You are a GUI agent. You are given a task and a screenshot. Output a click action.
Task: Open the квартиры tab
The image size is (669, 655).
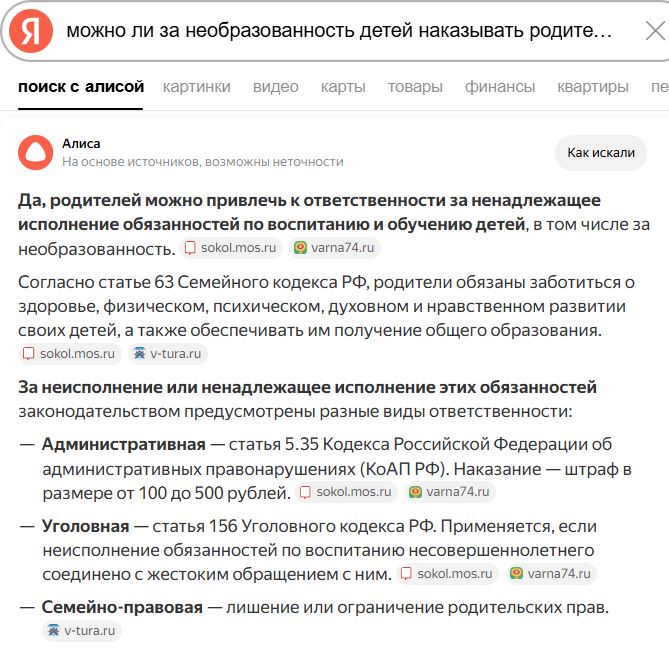[593, 87]
